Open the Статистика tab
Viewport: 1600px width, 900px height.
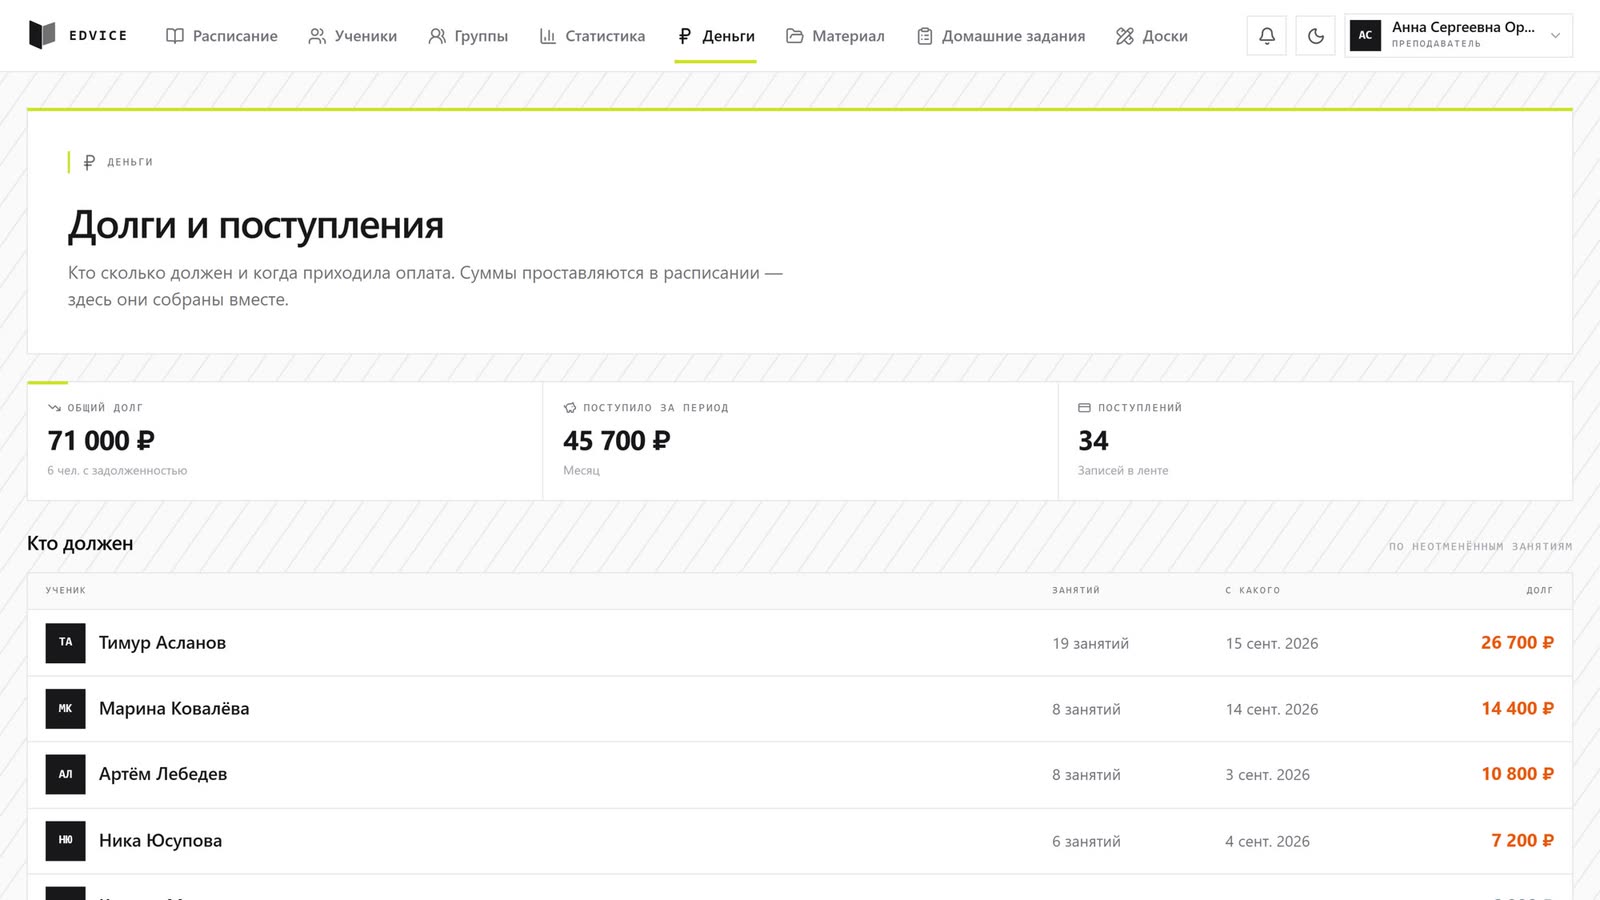tap(592, 36)
